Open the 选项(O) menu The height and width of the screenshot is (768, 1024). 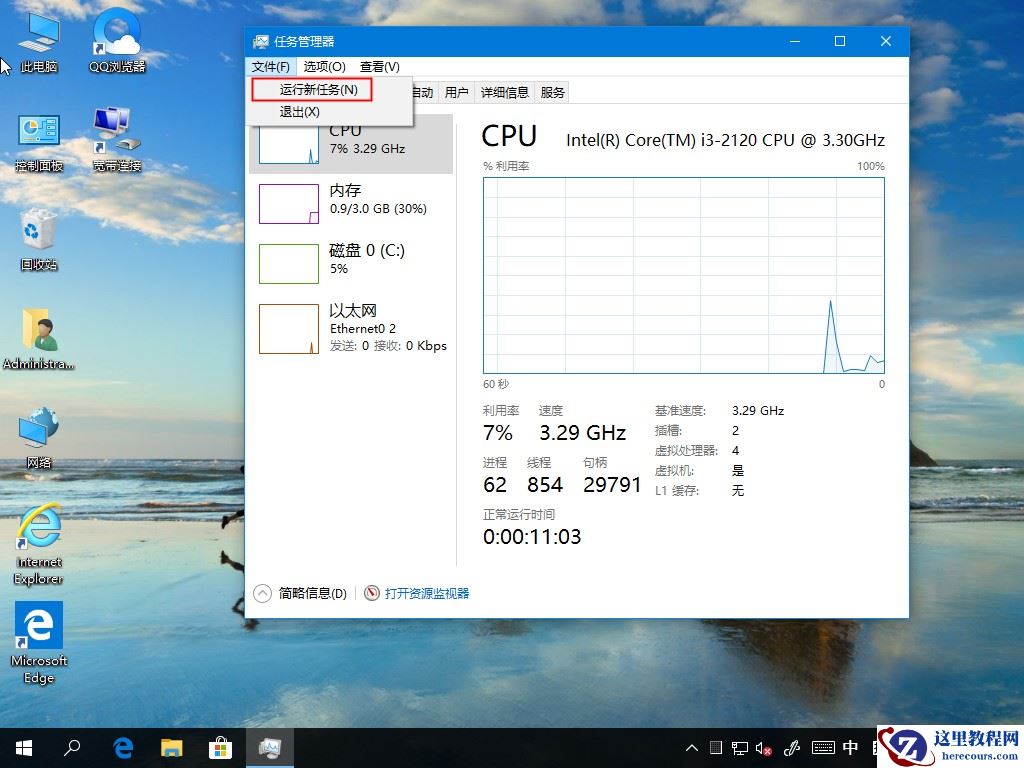point(322,66)
